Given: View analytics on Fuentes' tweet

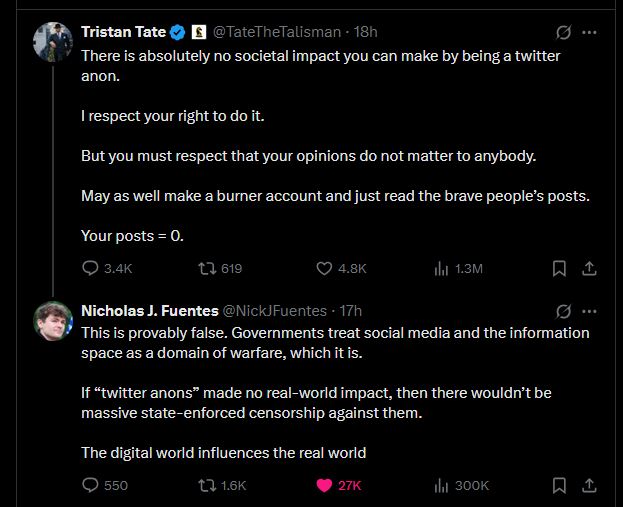Looking at the screenshot, I should pos(441,485).
